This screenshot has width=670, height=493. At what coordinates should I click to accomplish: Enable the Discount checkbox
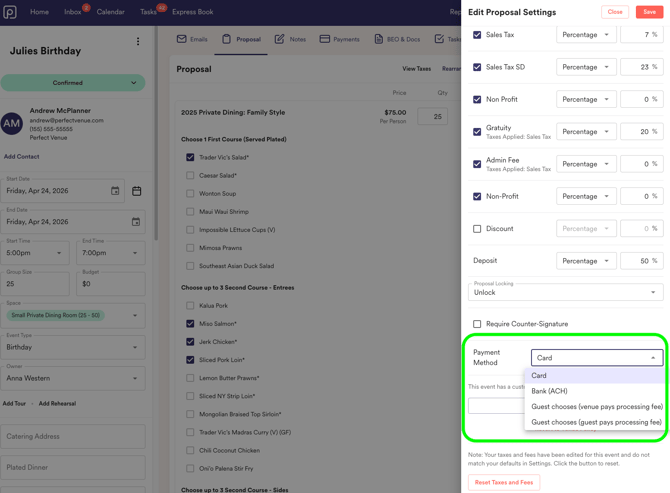[477, 229]
